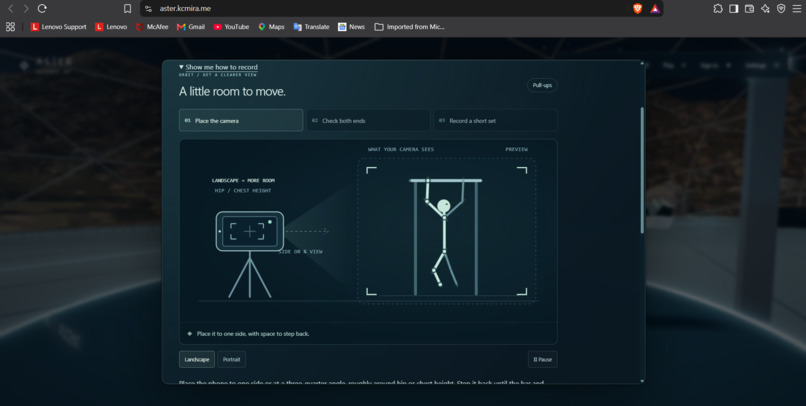
Task: Switch to the 02 Check both ends step
Action: point(368,120)
